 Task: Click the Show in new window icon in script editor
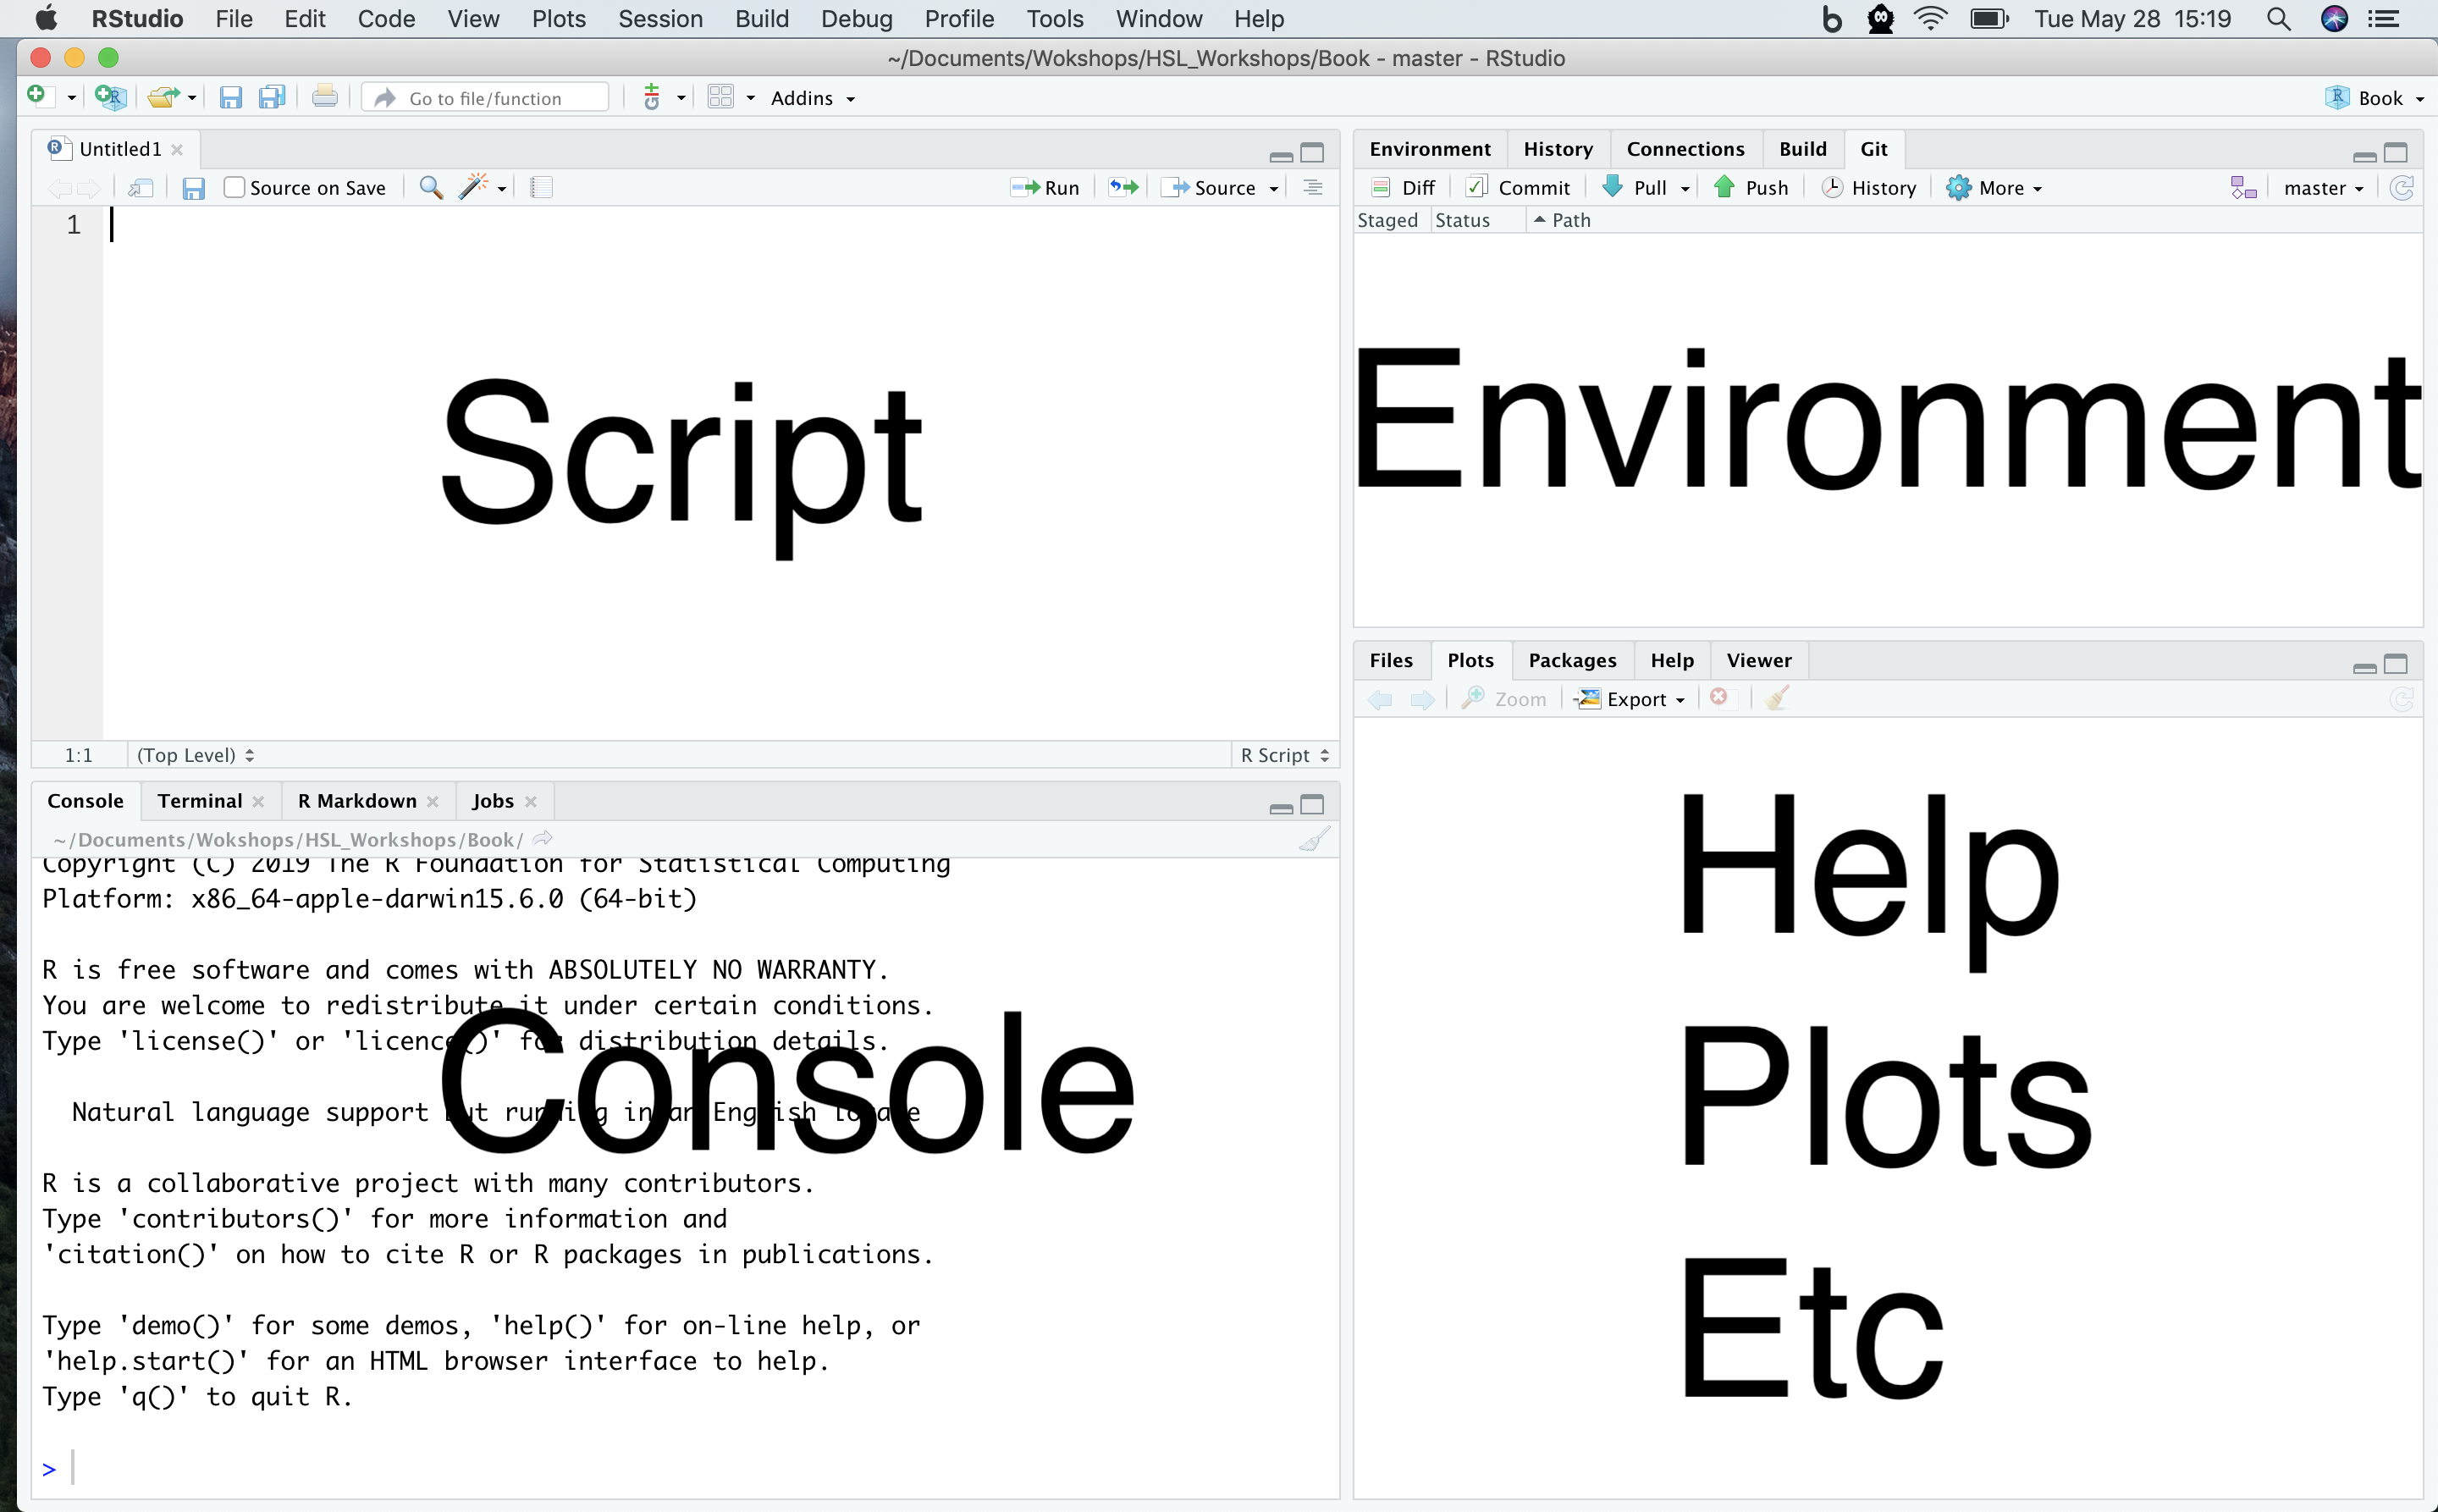point(141,188)
